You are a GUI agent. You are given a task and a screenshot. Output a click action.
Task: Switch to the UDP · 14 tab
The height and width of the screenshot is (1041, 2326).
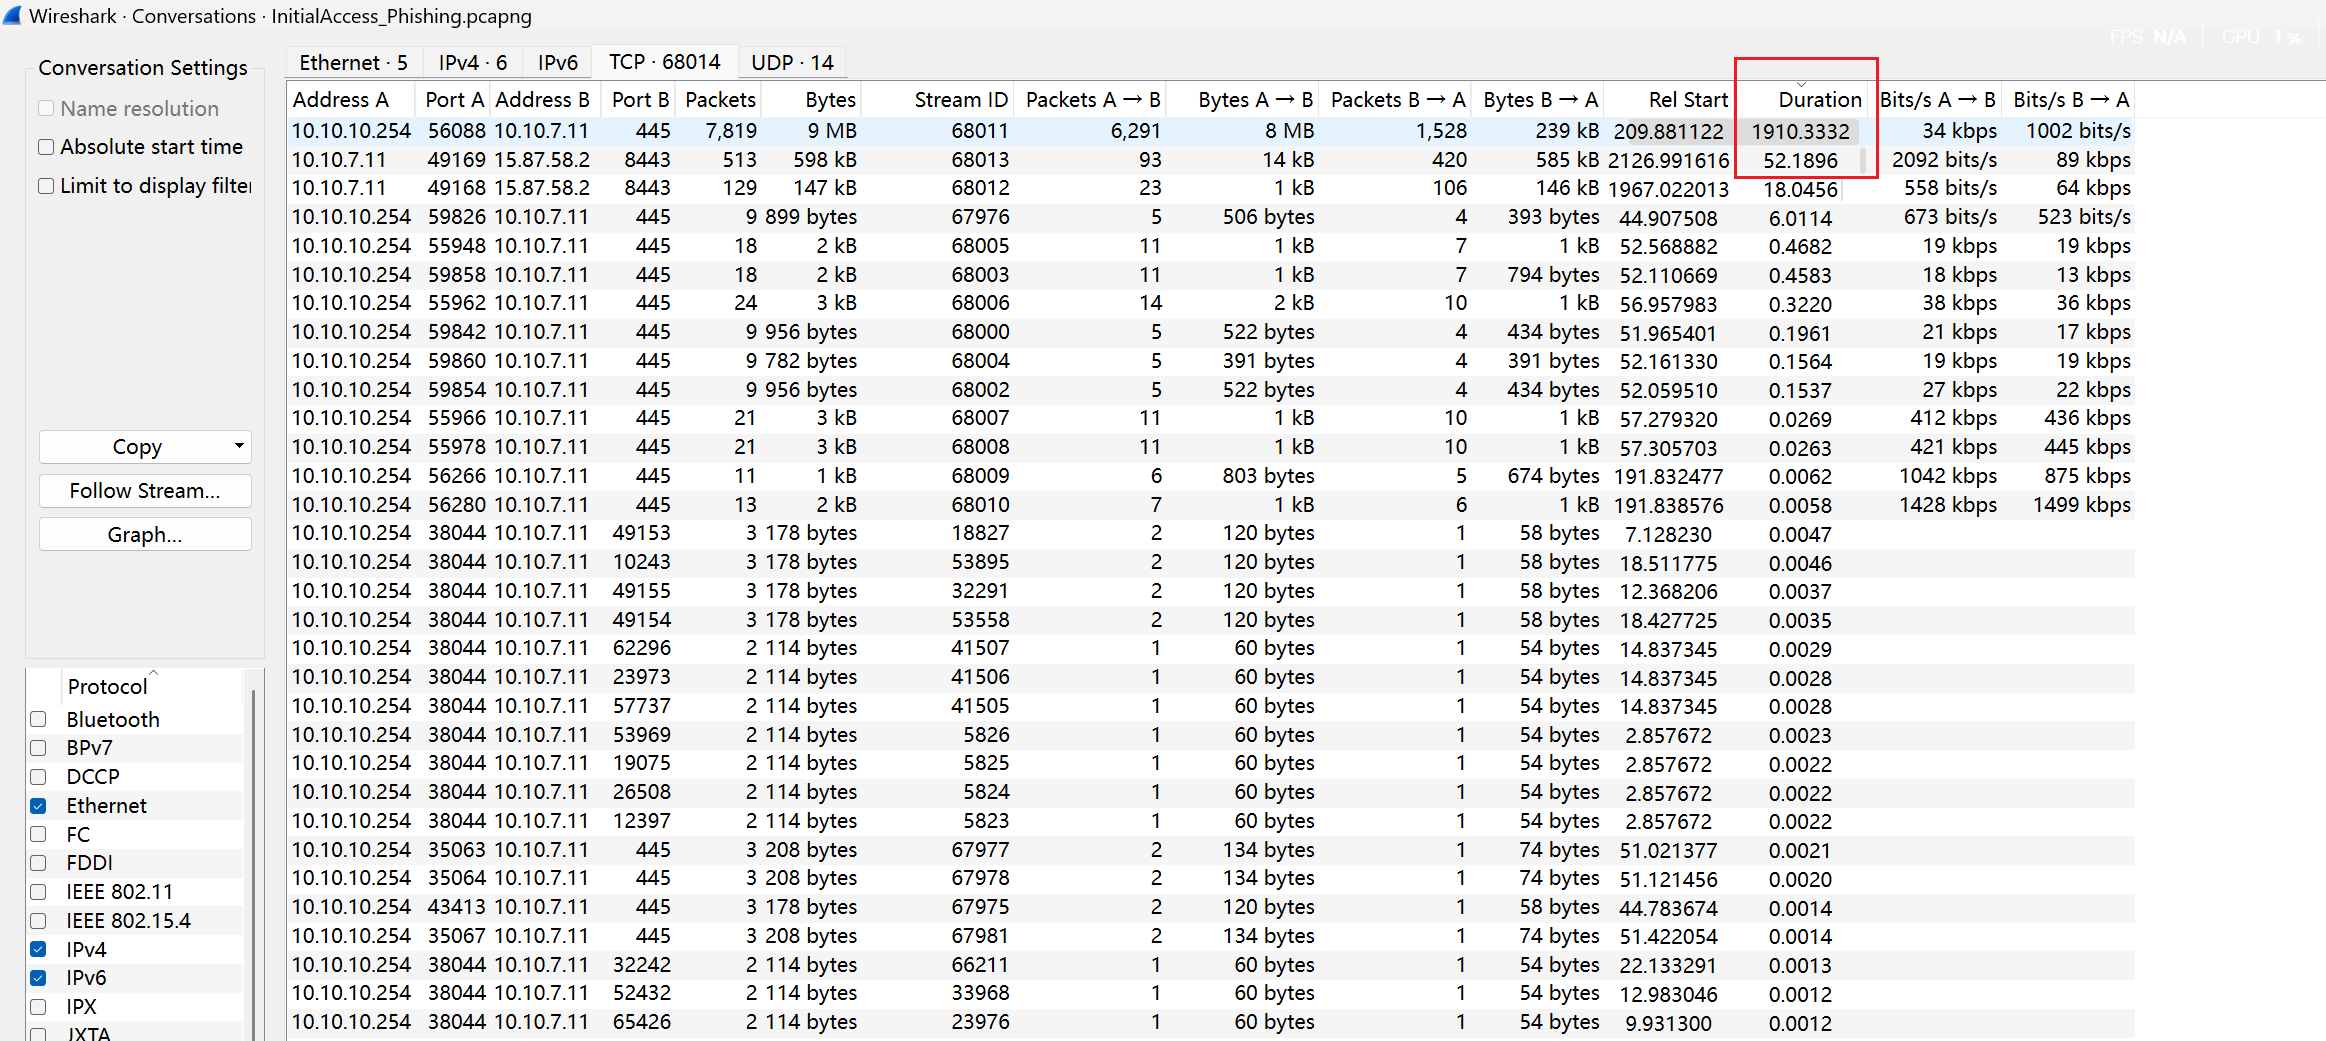[x=792, y=62]
